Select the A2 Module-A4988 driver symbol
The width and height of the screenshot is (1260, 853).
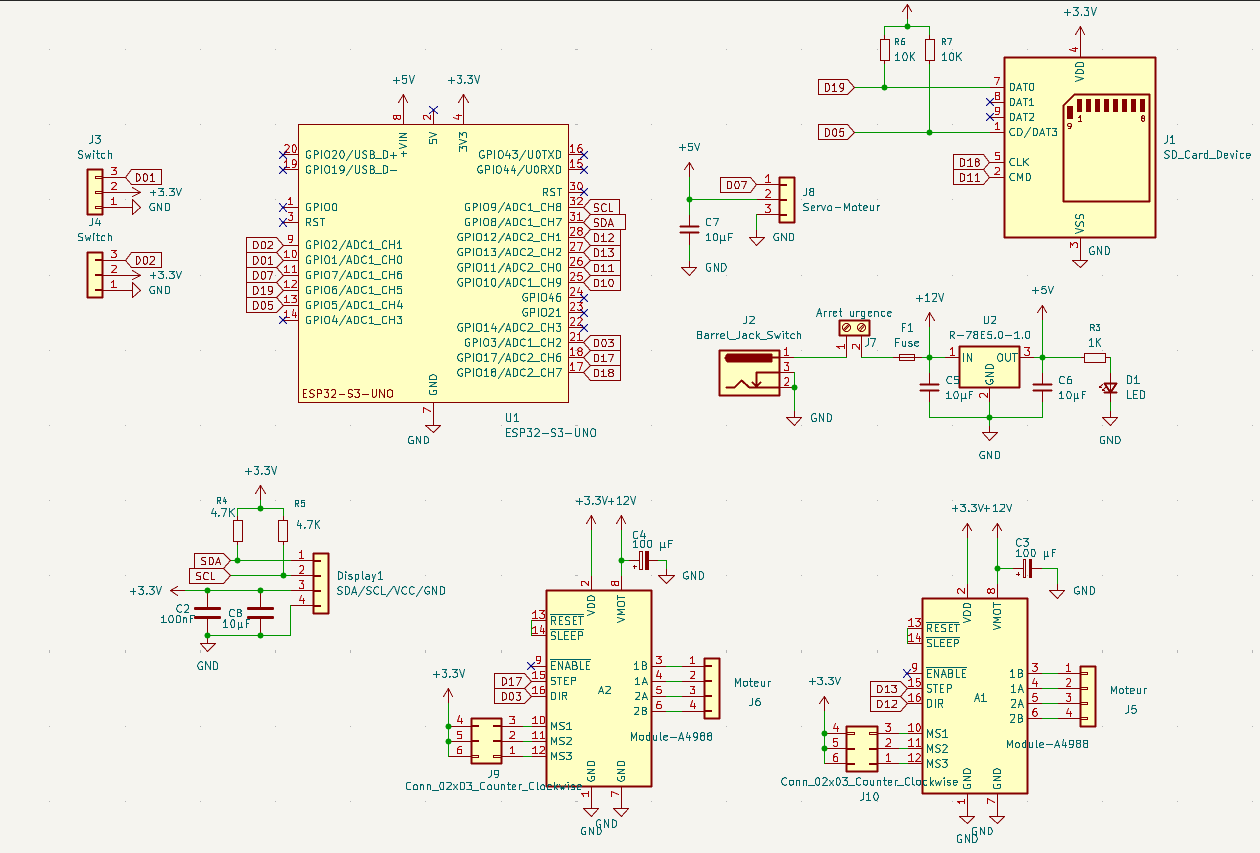(x=598, y=689)
